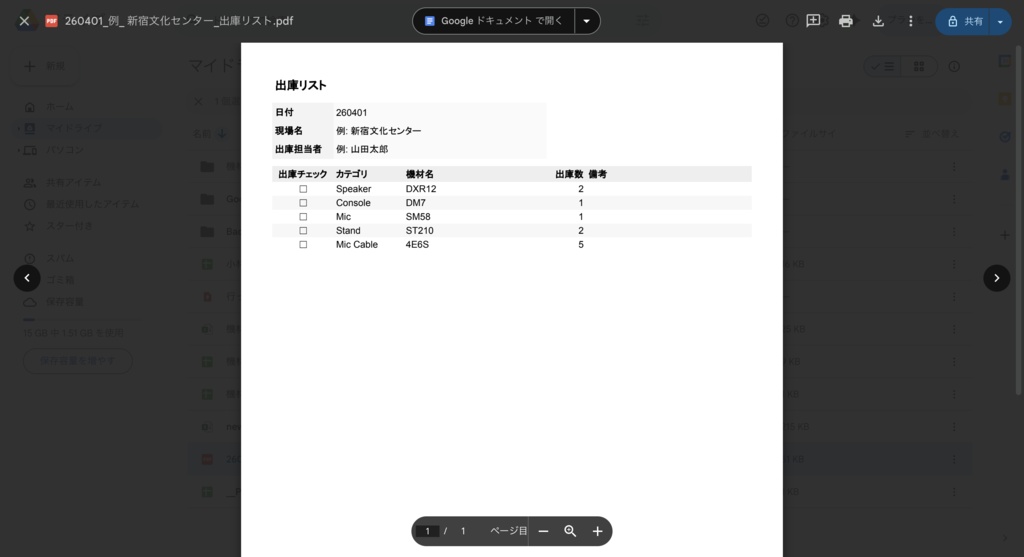Screen dimensions: 1024x557
Task: Click the 出庫数 column header
Action: (x=569, y=174)
